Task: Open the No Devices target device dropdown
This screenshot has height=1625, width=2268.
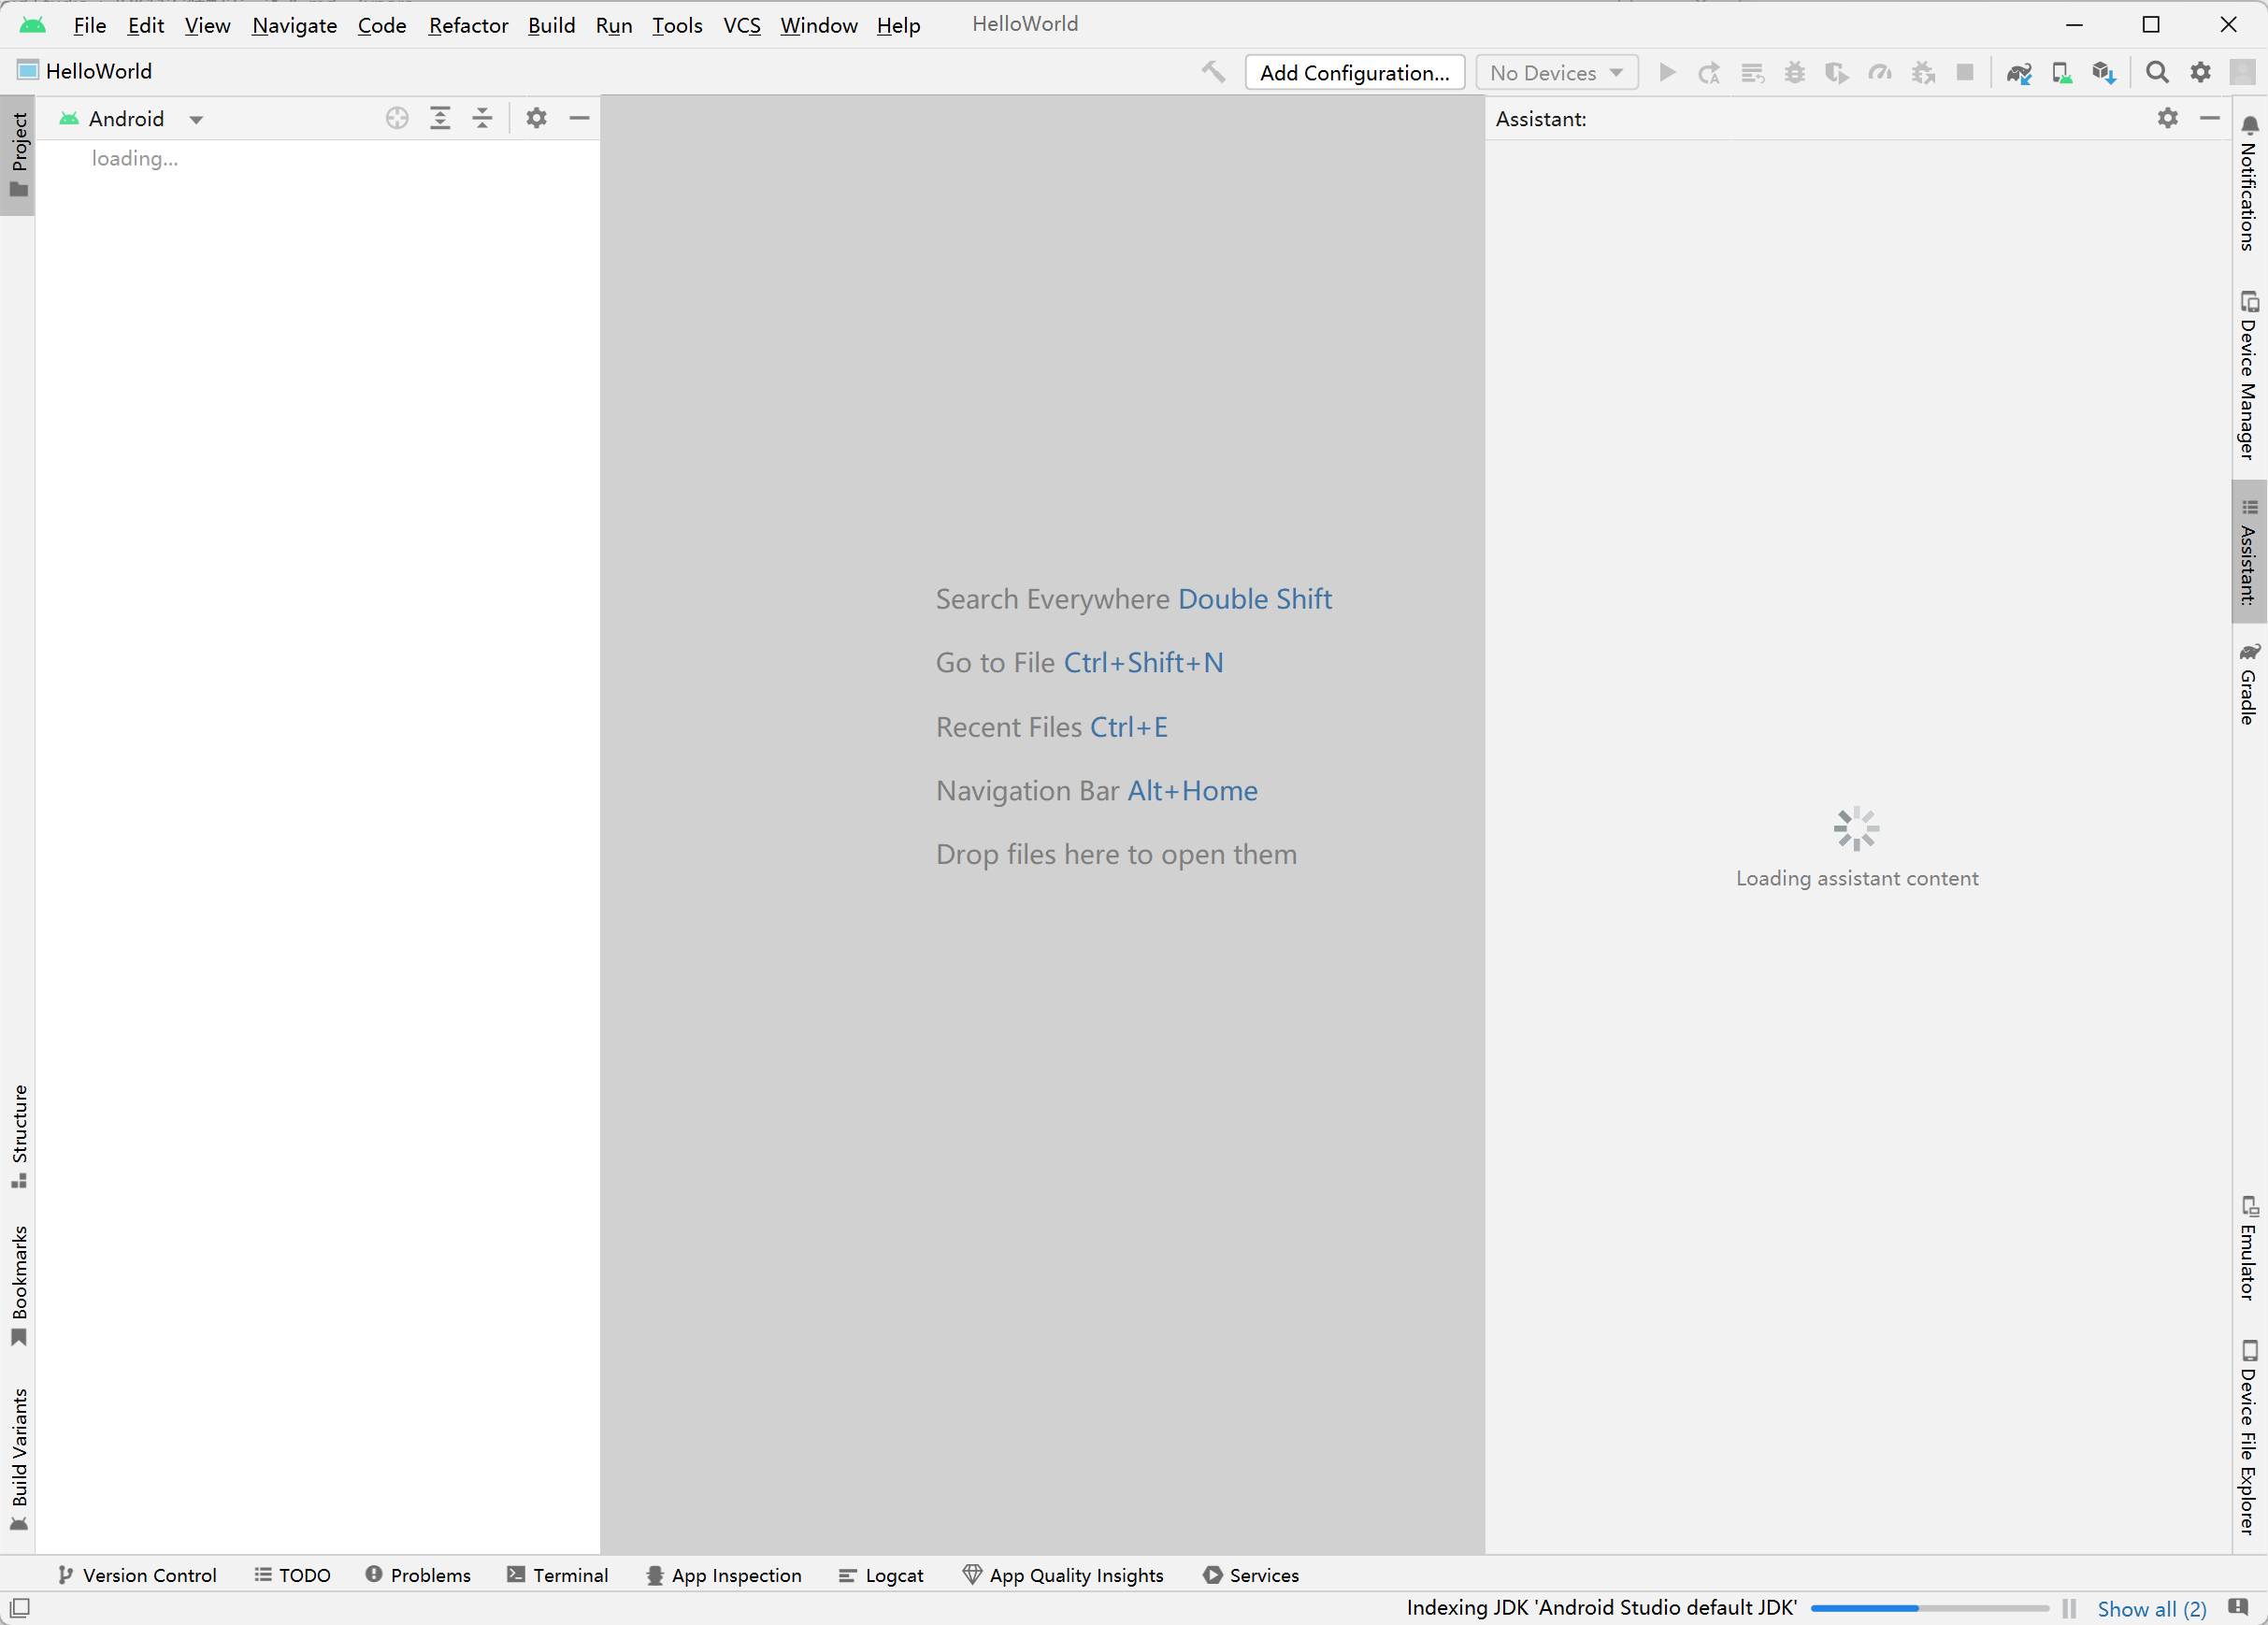Action: tap(1556, 72)
